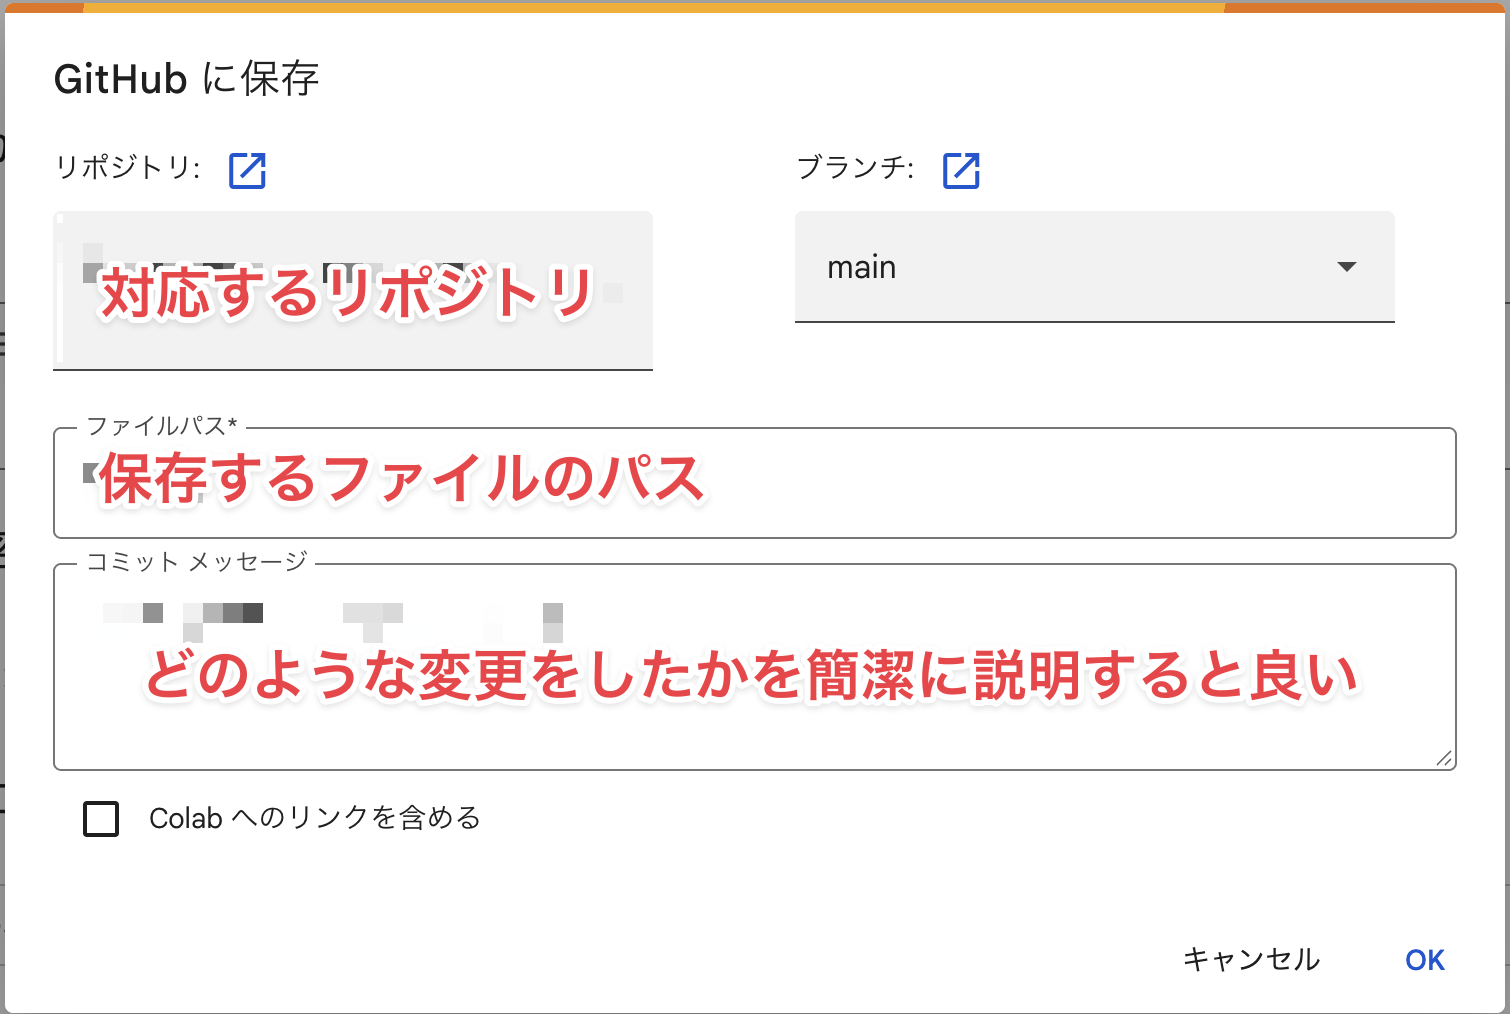Image resolution: width=1510 pixels, height=1014 pixels.
Task: Select the external link icon nearest the dialog title
Action: click(x=247, y=171)
